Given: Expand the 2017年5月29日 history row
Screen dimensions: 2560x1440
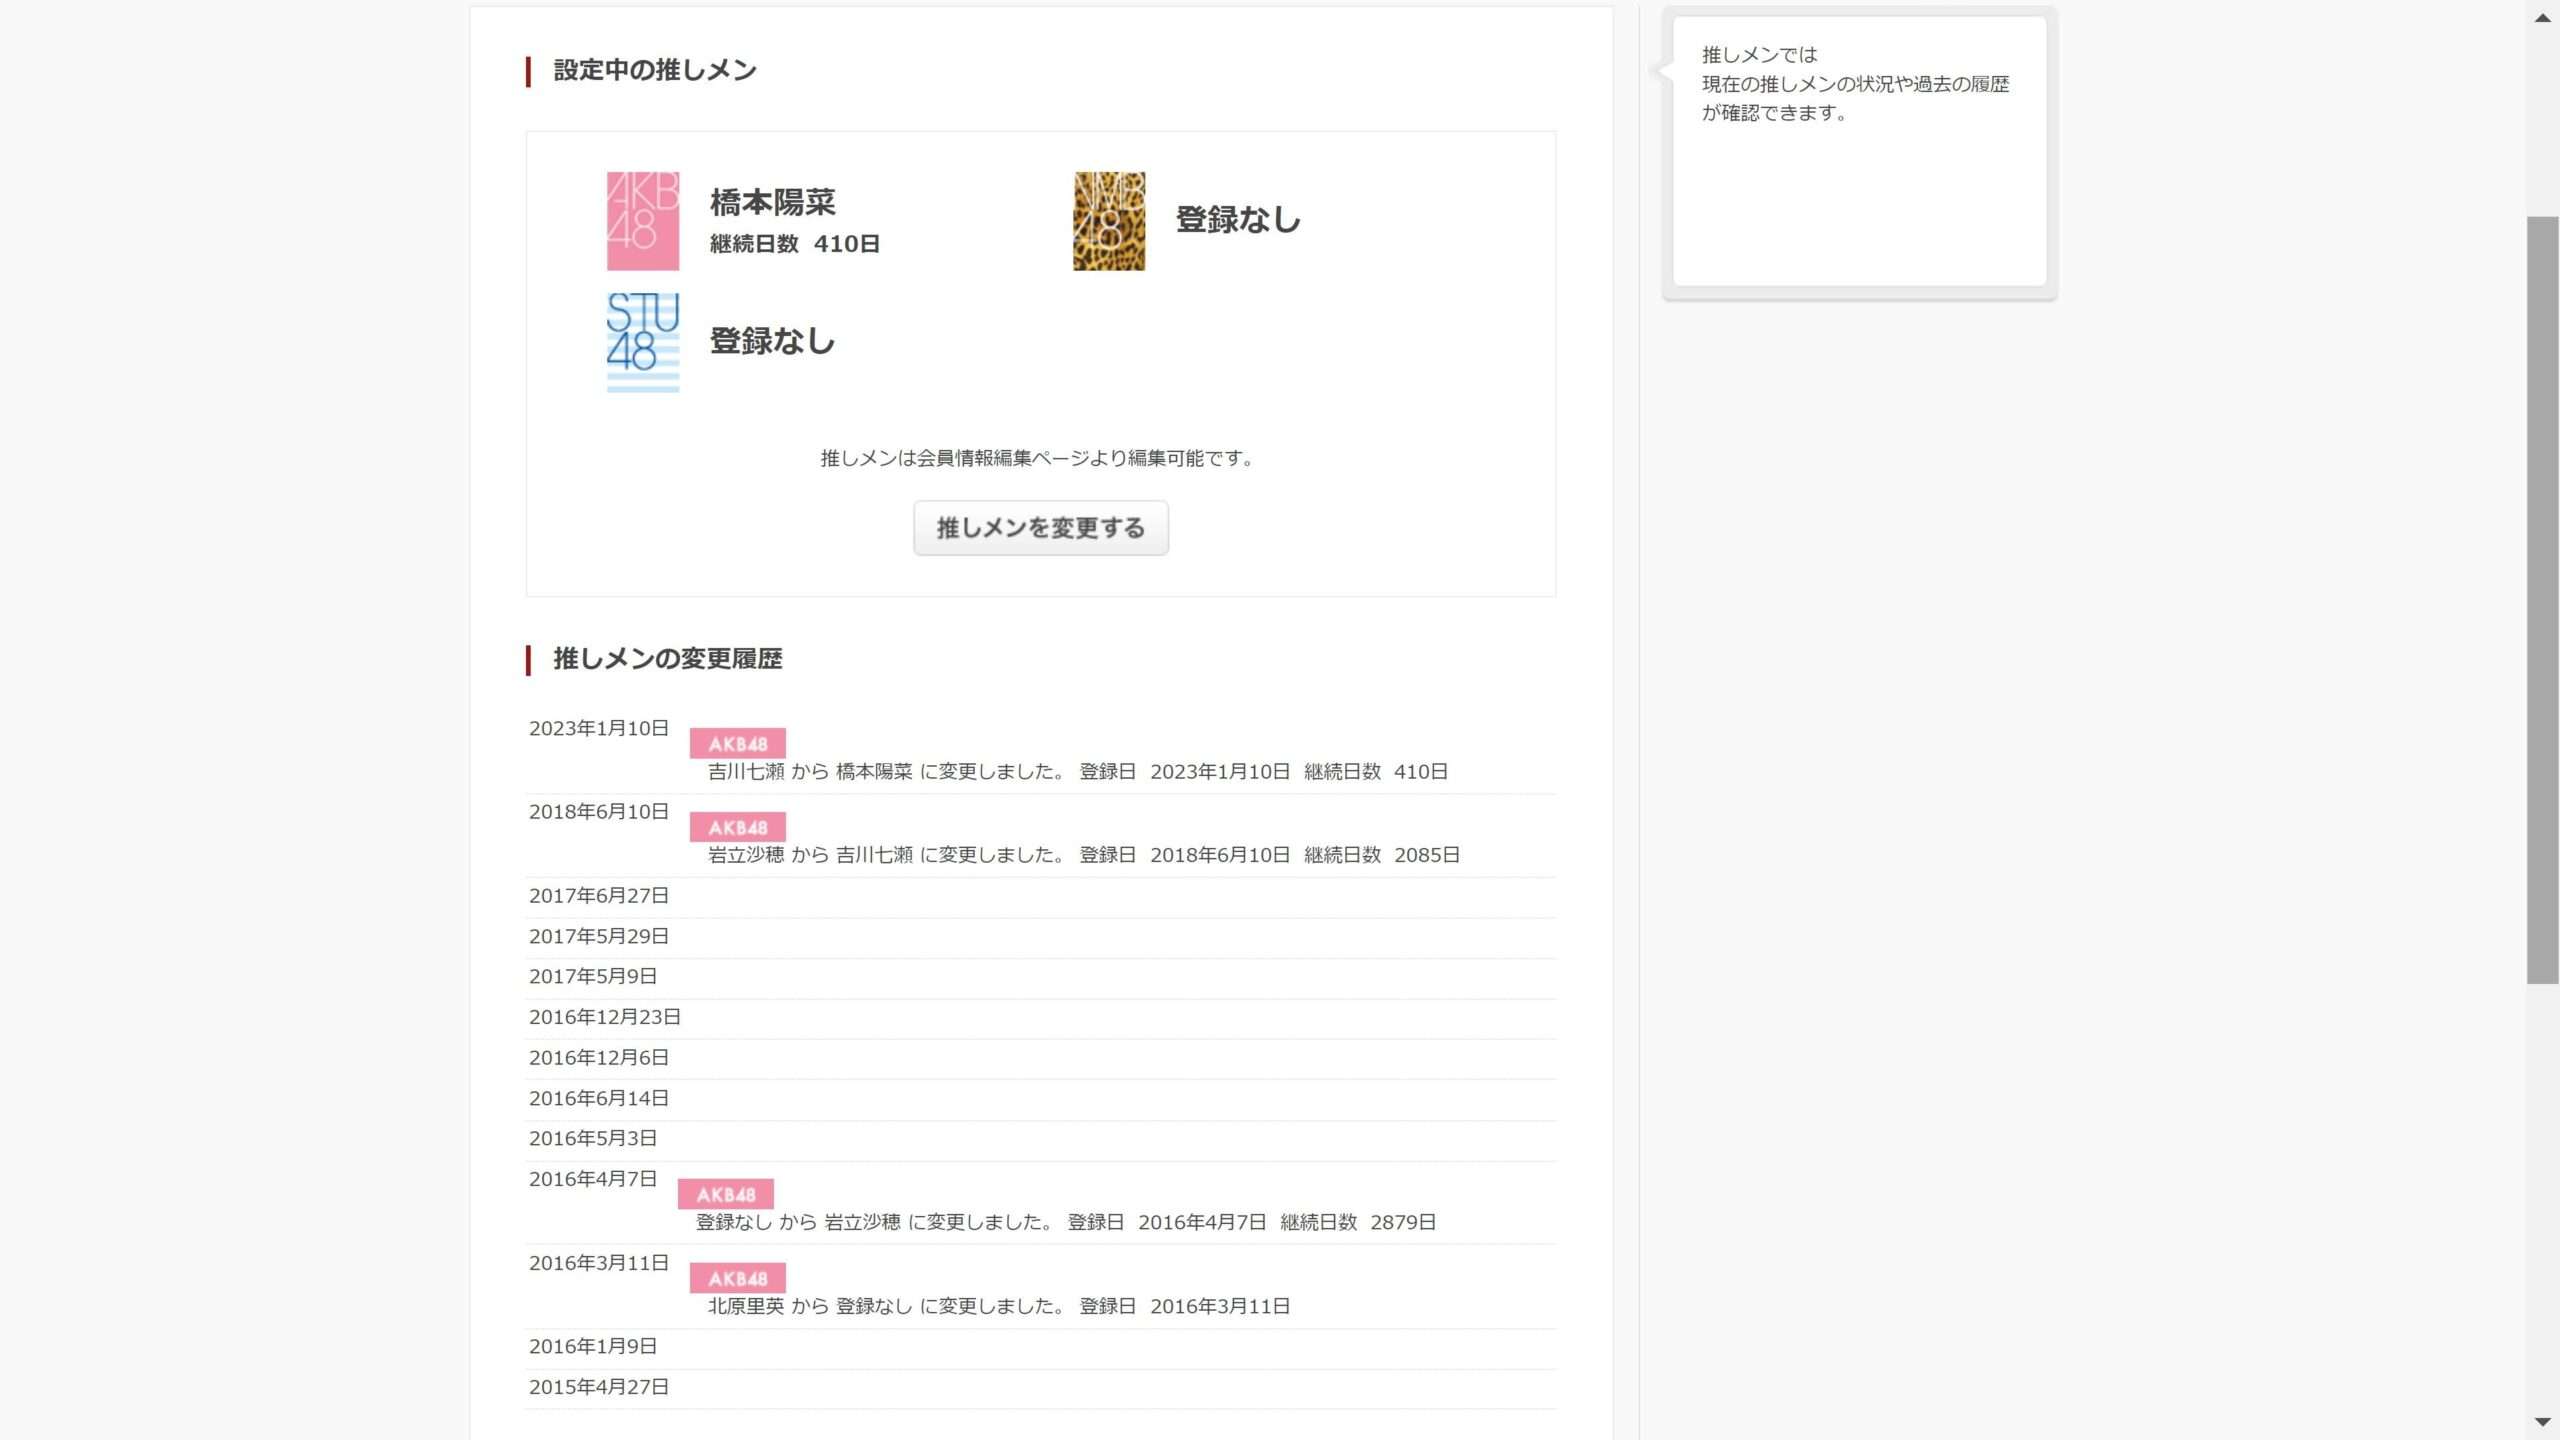Looking at the screenshot, I should pyautogui.click(x=598, y=937).
